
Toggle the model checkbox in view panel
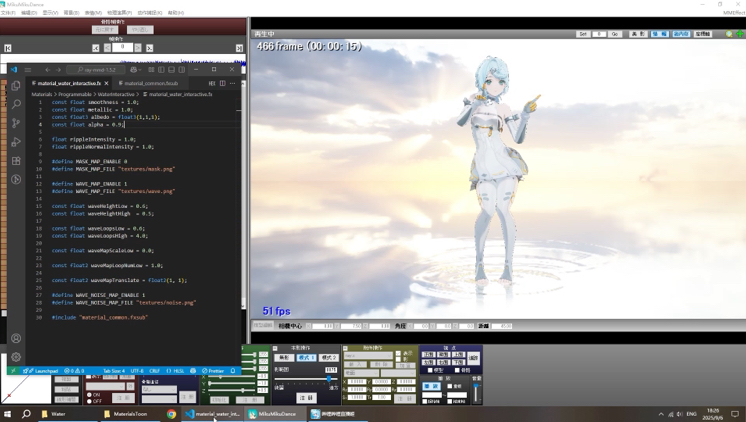431,370
